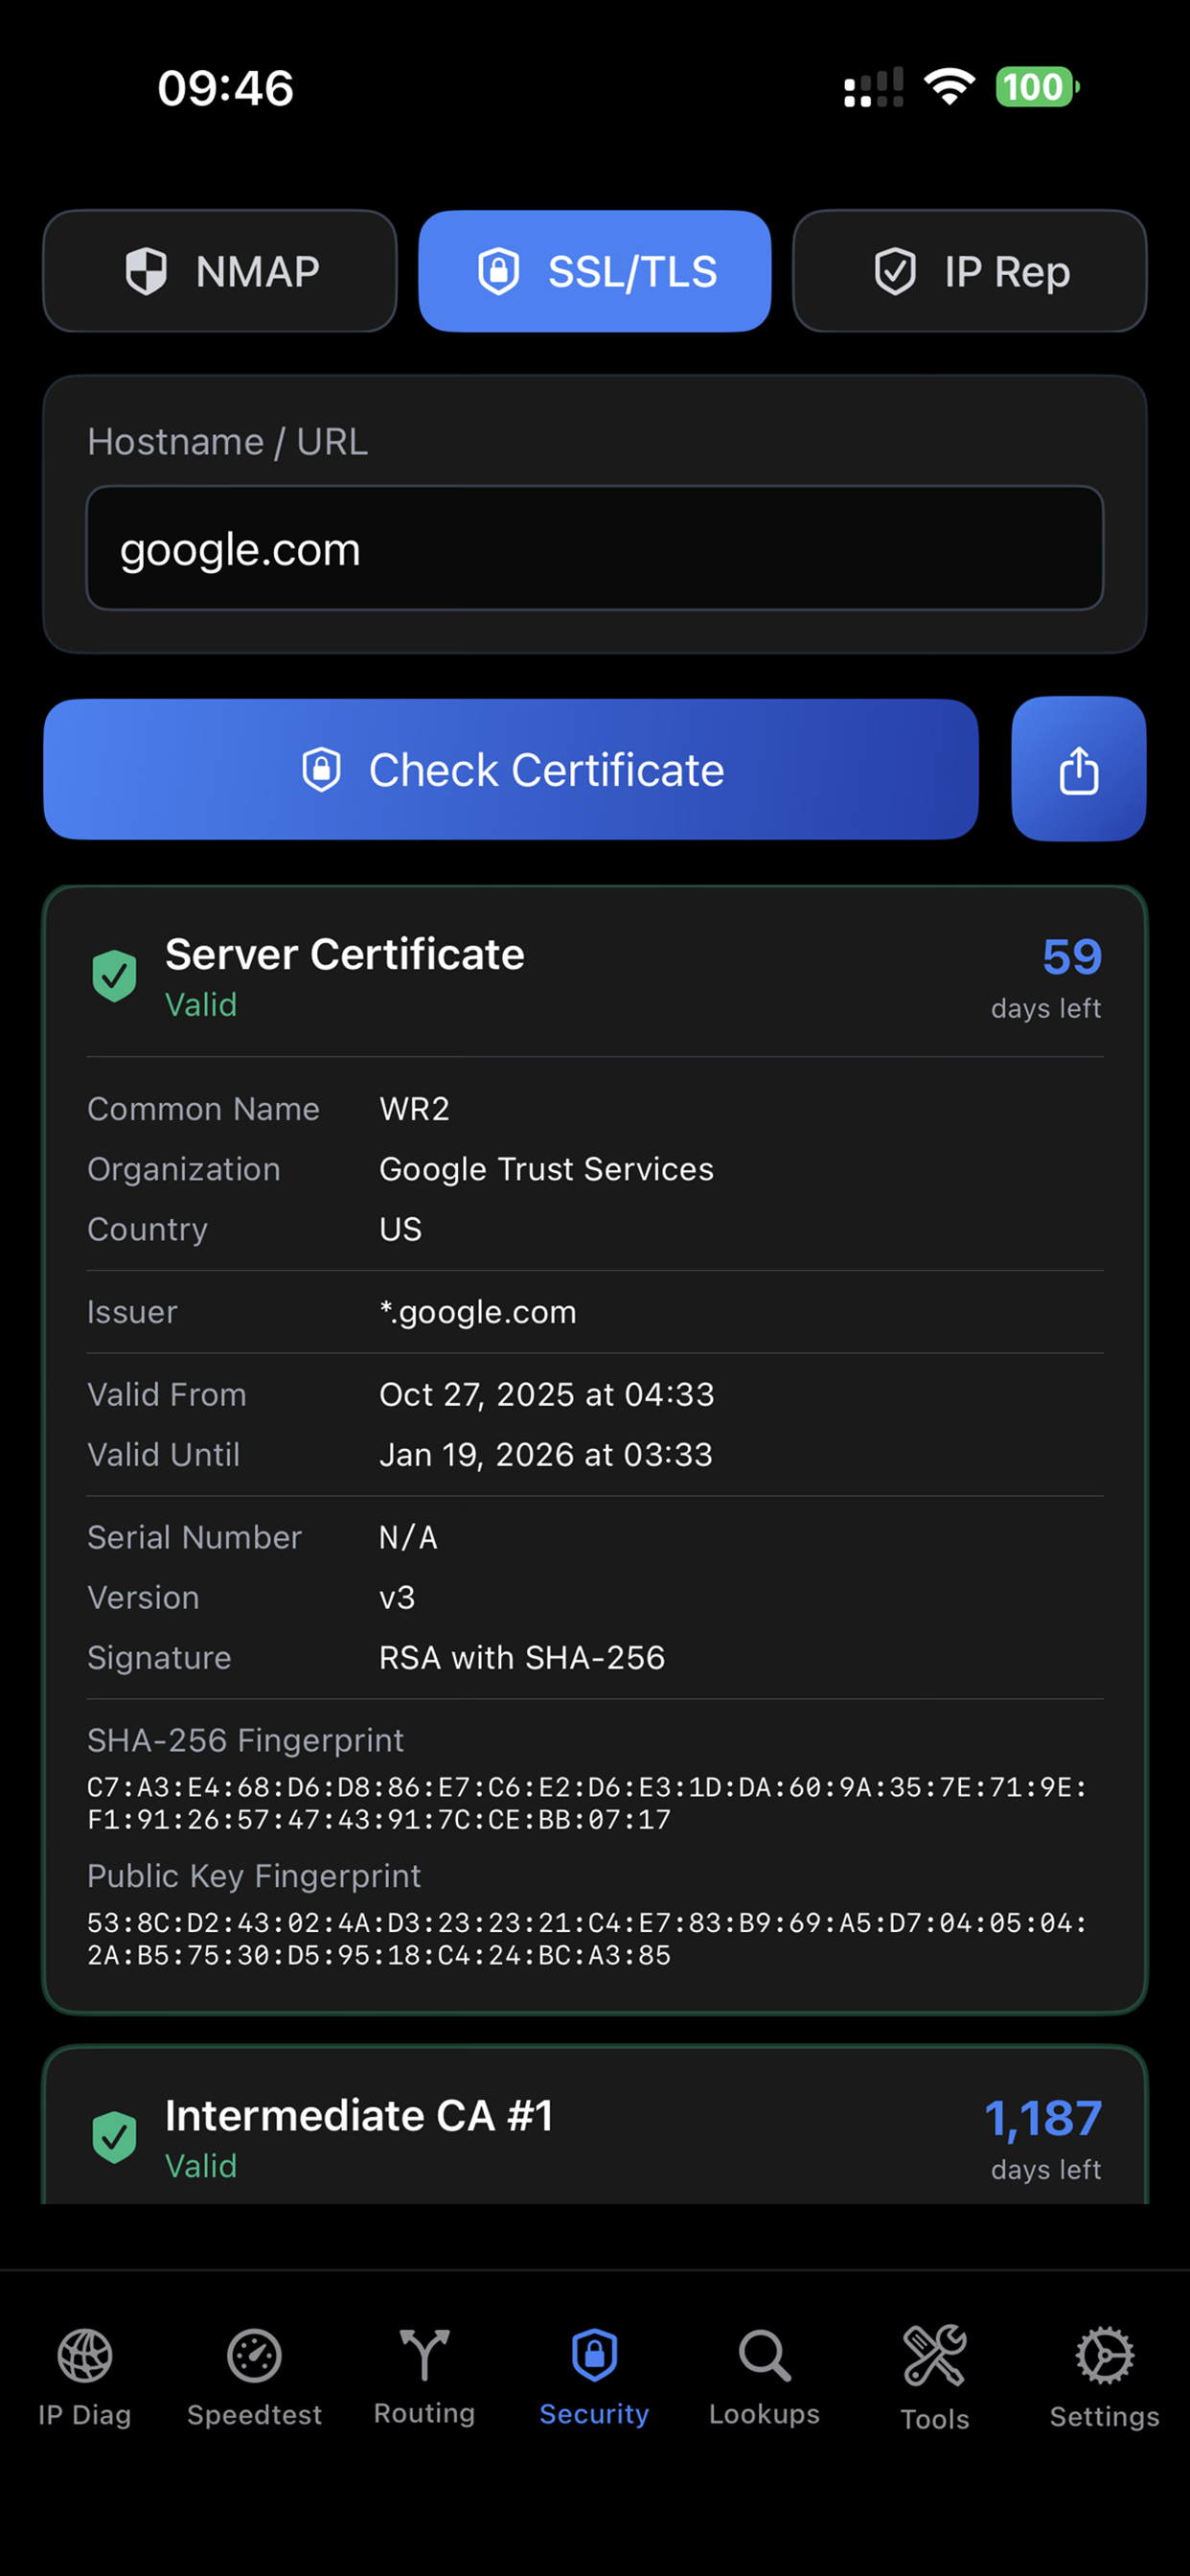Tap the Intermediate CA #1 heading

(x=359, y=2115)
